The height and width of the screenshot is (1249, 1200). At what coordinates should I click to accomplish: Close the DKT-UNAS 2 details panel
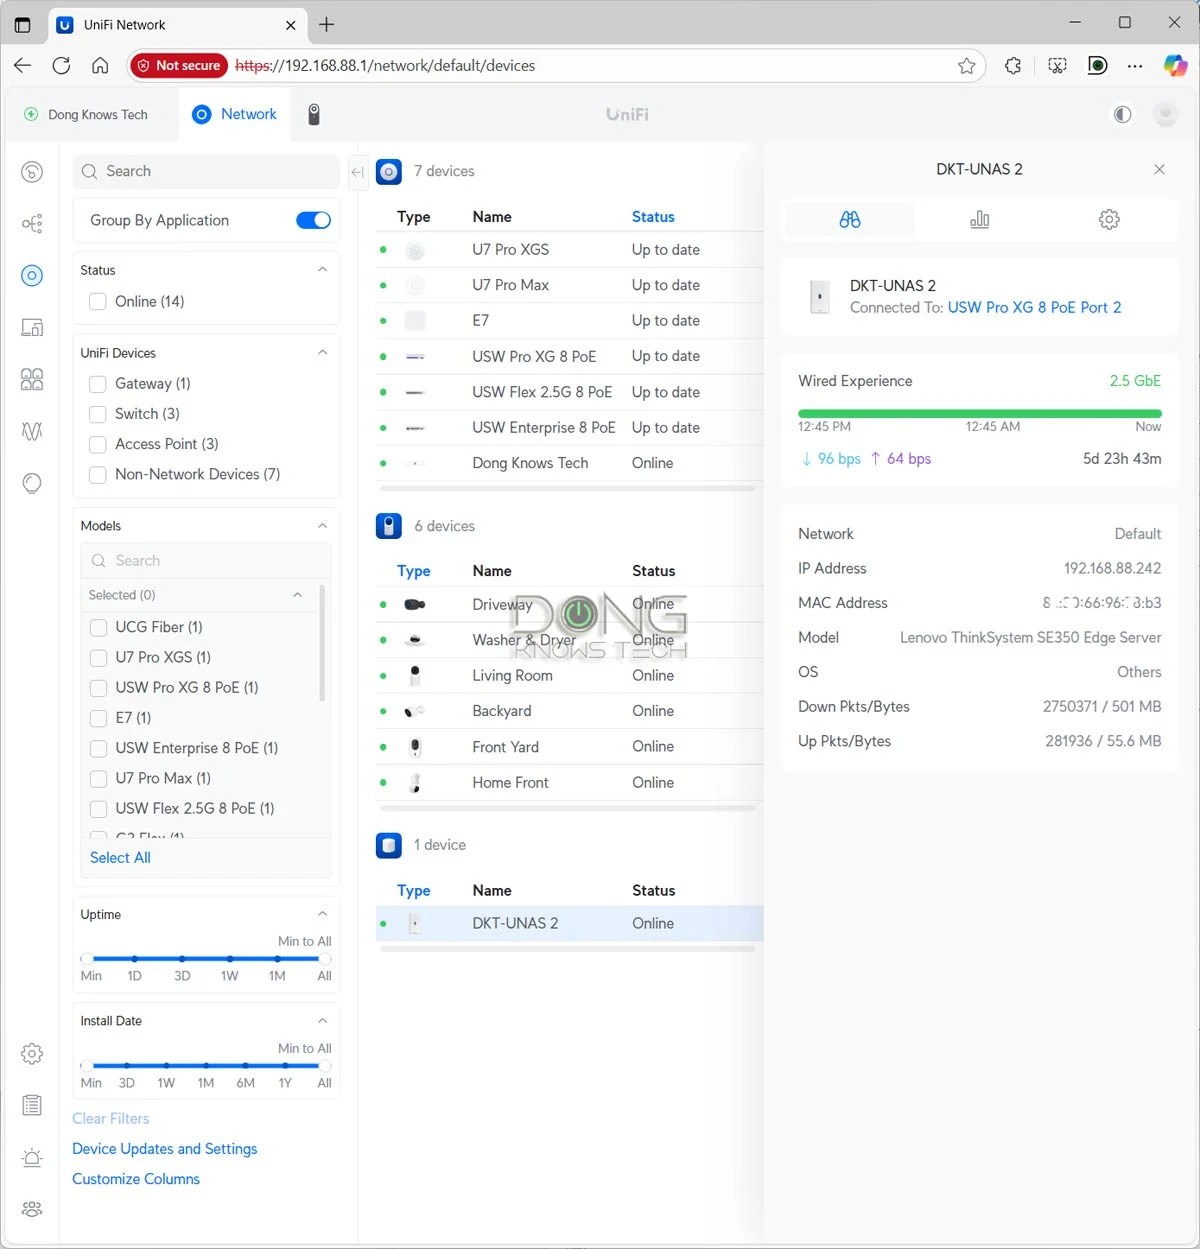(1159, 169)
